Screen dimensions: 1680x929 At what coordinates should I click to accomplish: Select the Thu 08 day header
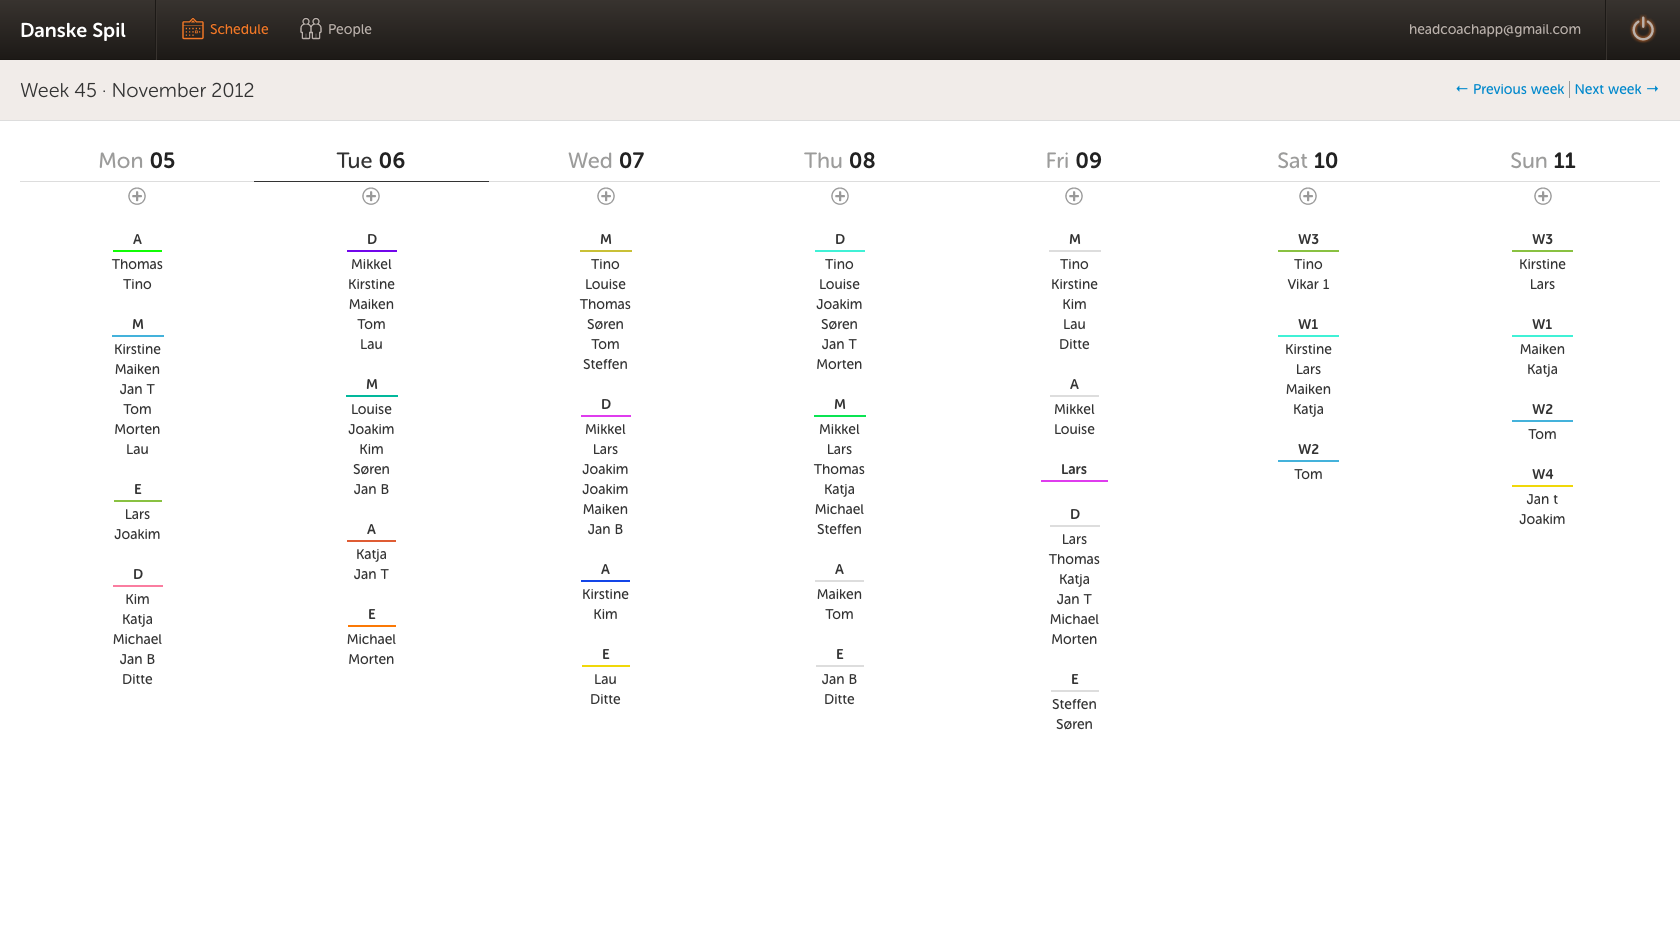pyautogui.click(x=840, y=160)
